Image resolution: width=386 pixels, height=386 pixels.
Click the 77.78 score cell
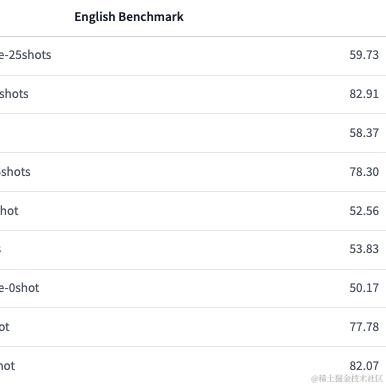(x=364, y=327)
